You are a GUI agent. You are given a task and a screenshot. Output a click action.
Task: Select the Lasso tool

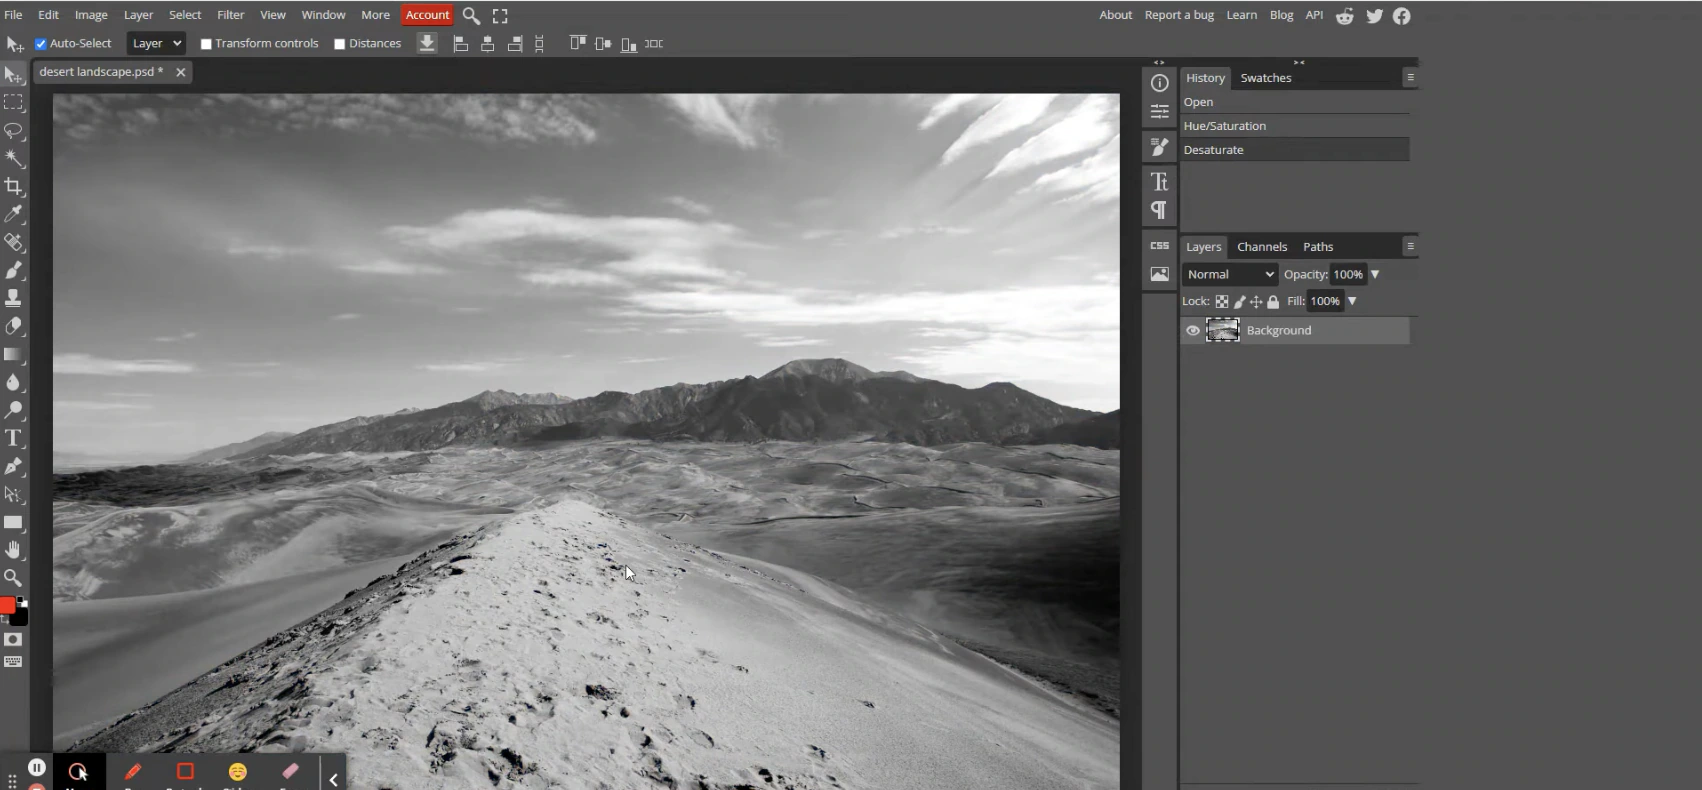pos(13,131)
